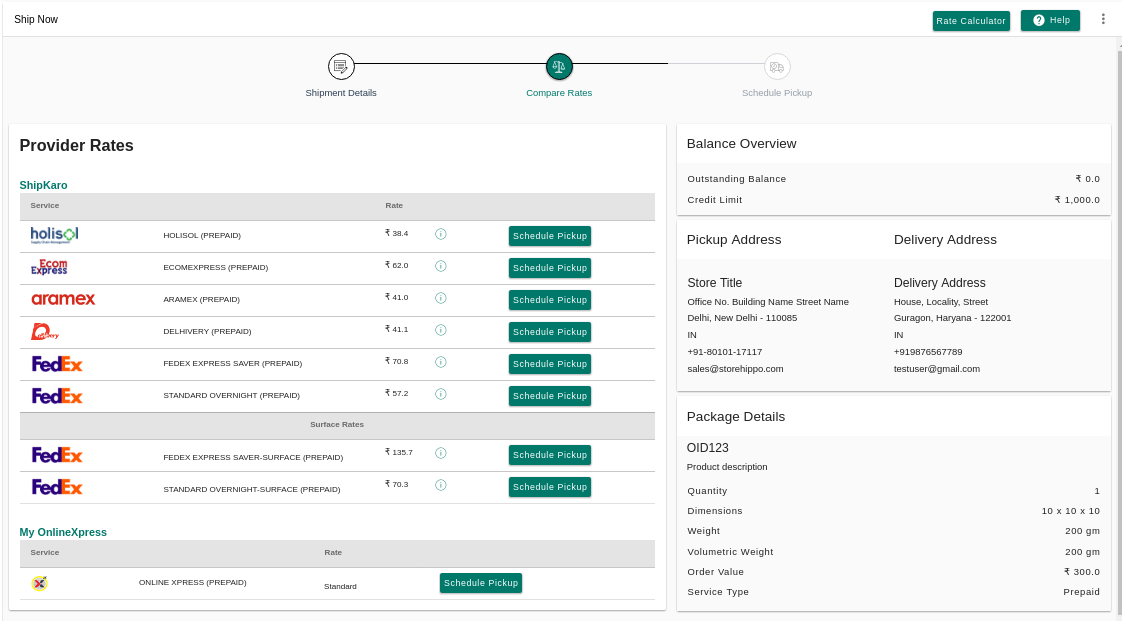Click the Holisol rate info icon
Image resolution: width=1122 pixels, height=621 pixels.
(441, 234)
